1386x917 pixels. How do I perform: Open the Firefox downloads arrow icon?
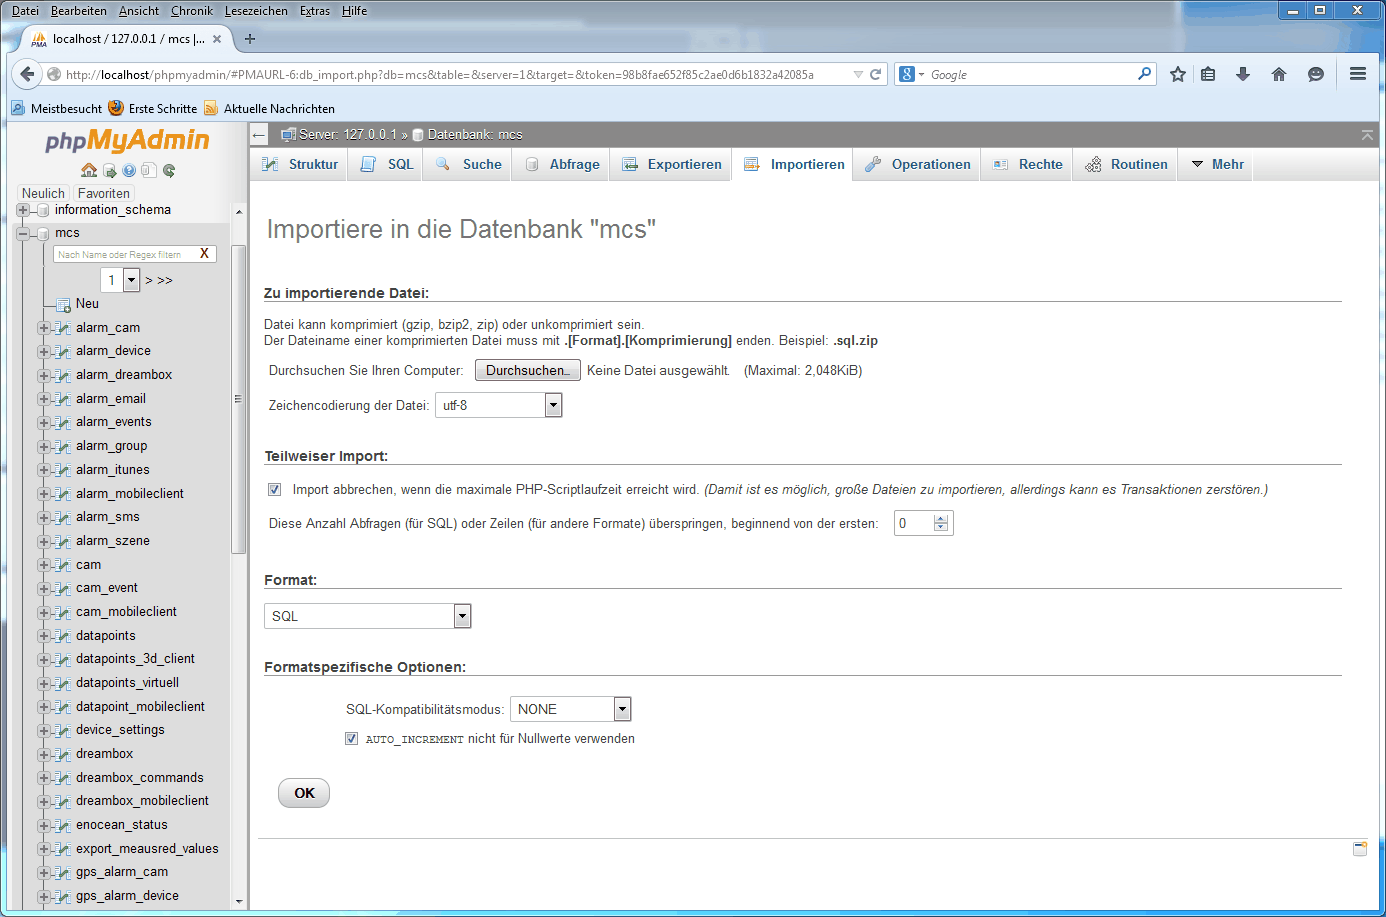[1243, 75]
